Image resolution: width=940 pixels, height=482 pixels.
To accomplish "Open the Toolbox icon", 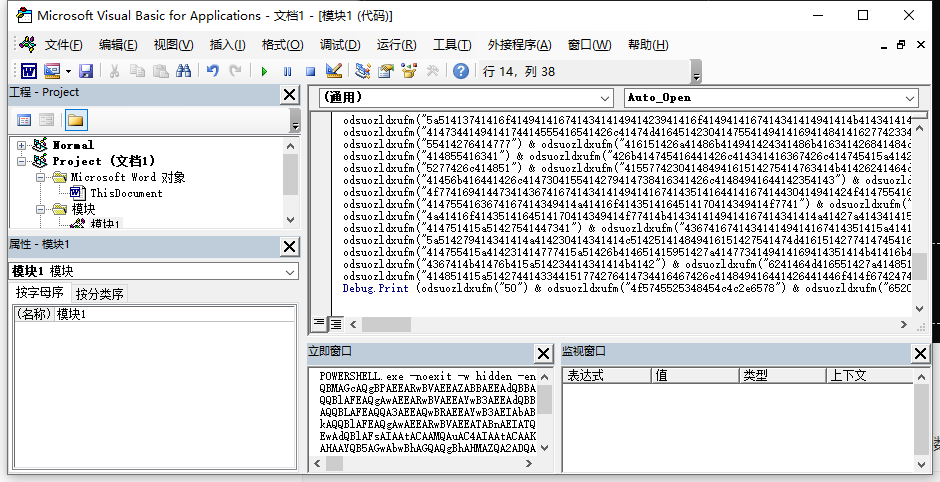I will (432, 71).
